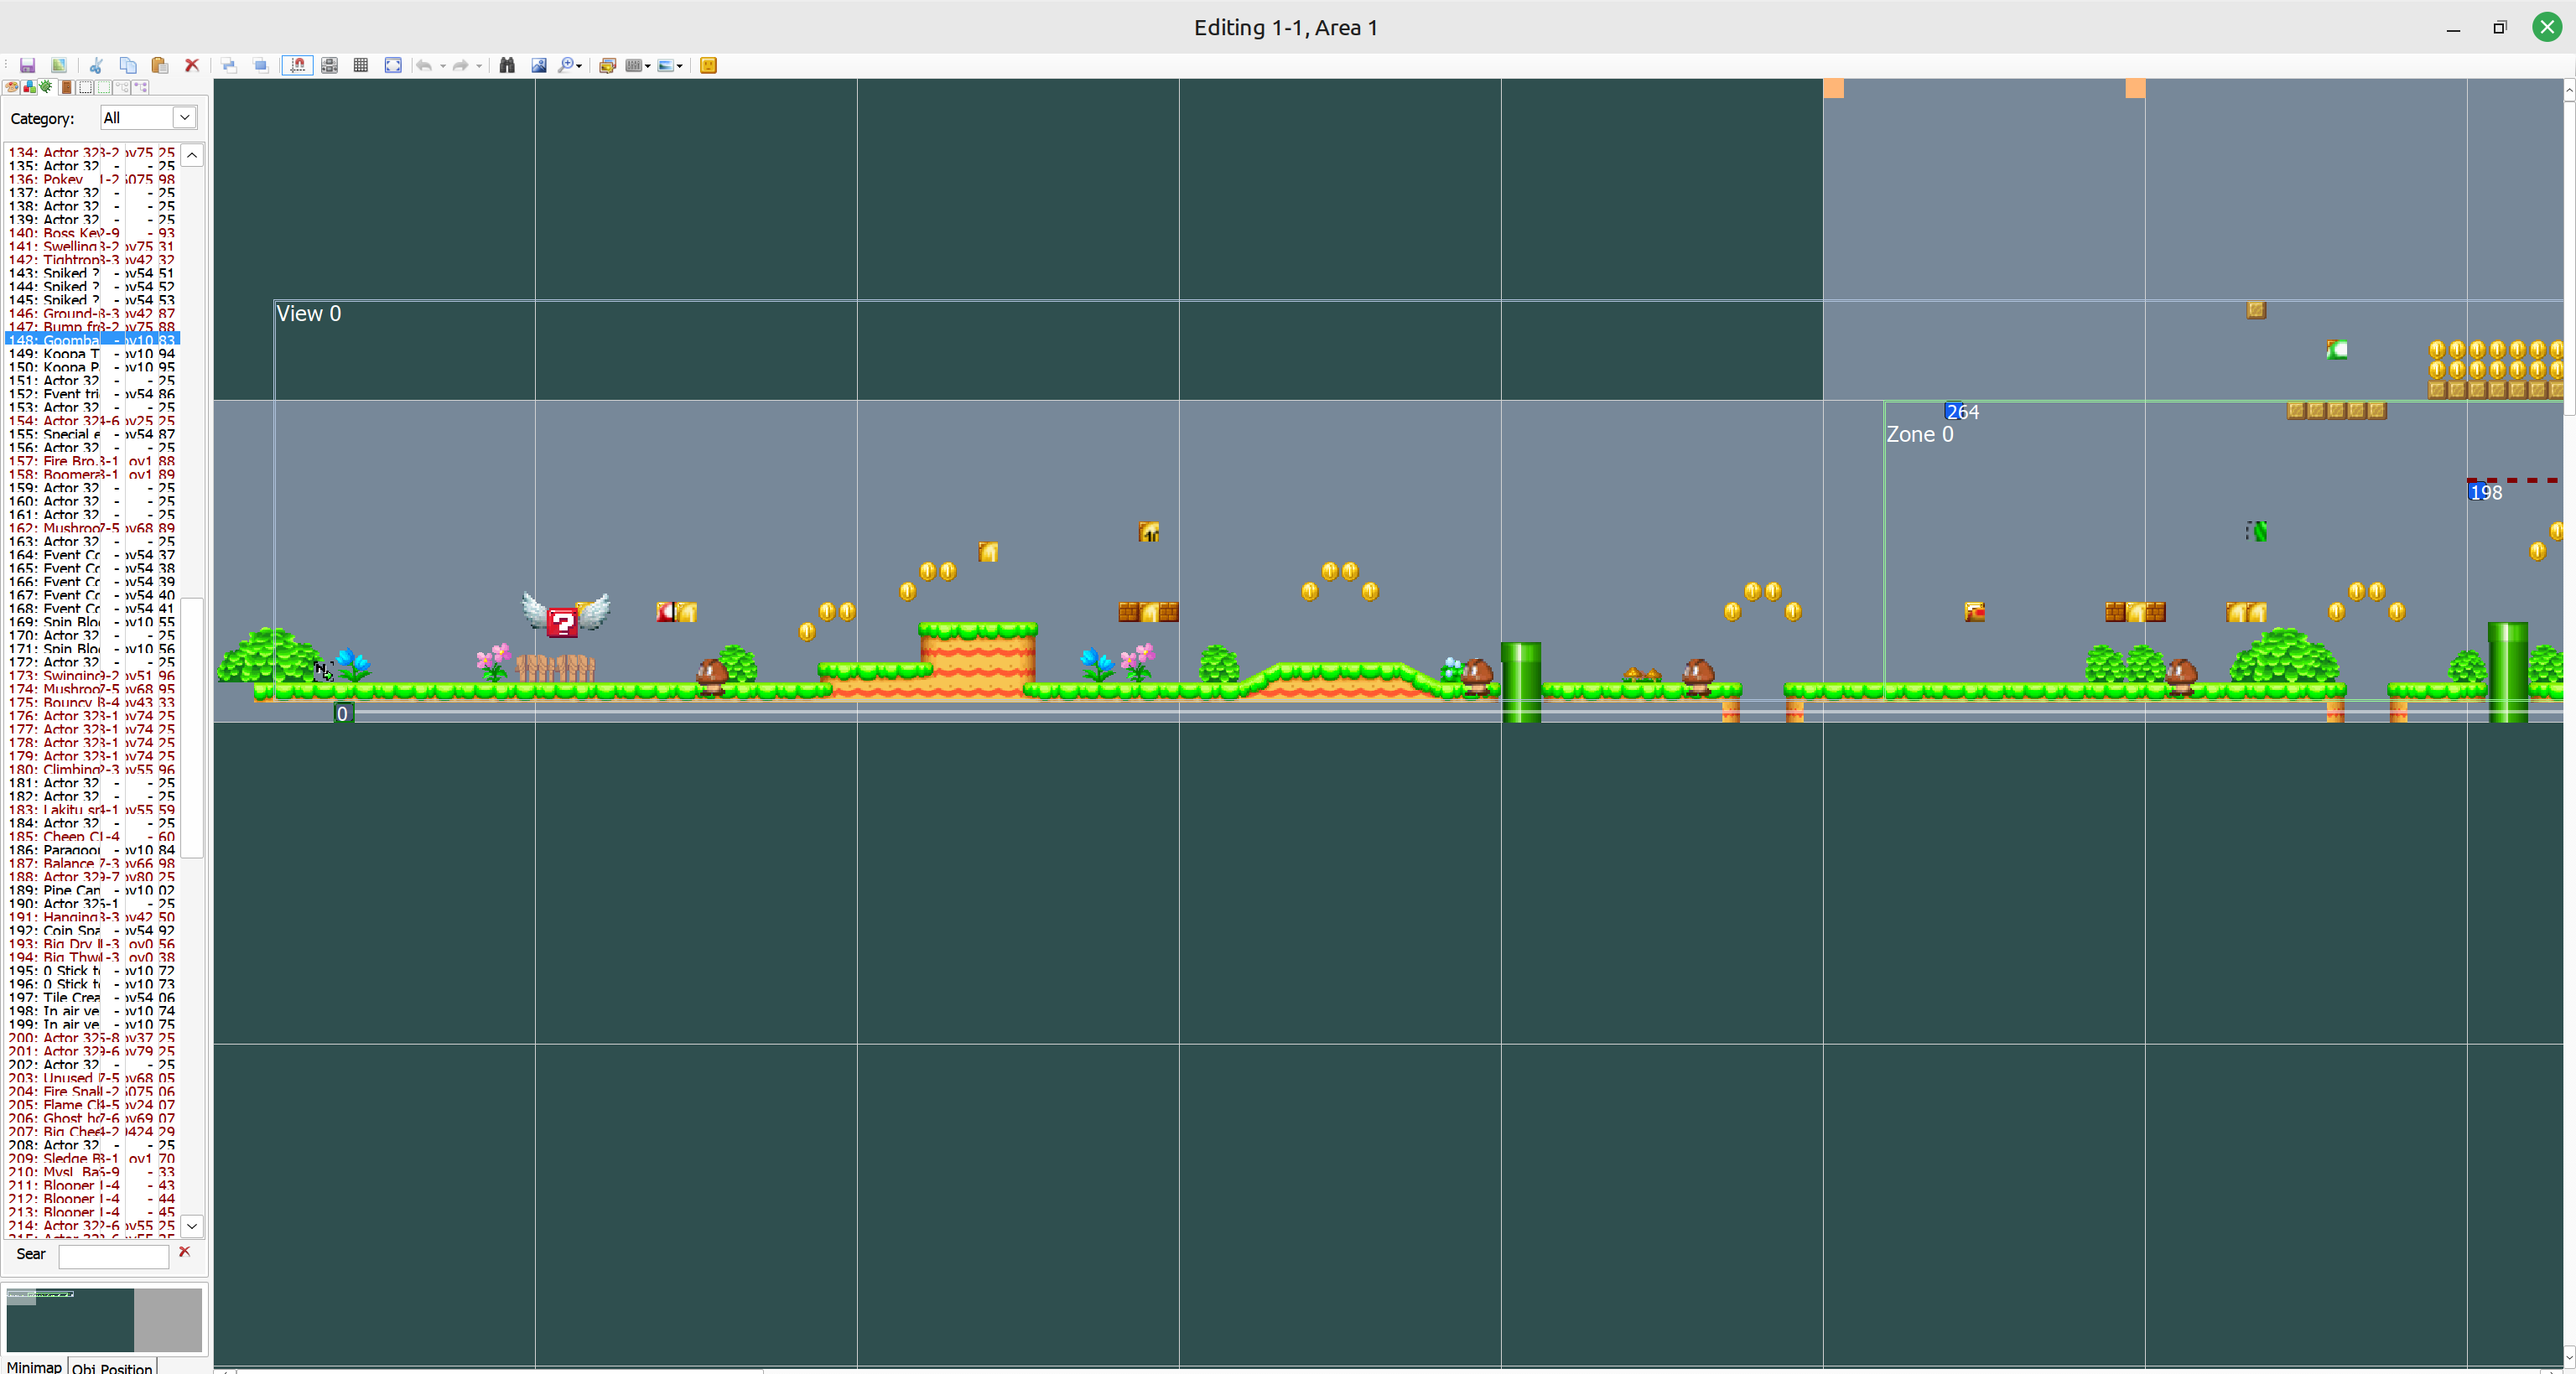Toggle the magnet snap-to-grid button
Screen dimensions: 2576x1374
coord(297,65)
